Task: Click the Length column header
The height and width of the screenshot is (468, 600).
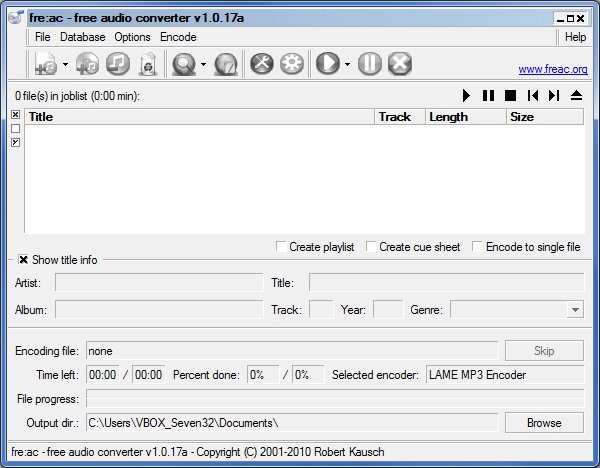Action: [x=466, y=116]
